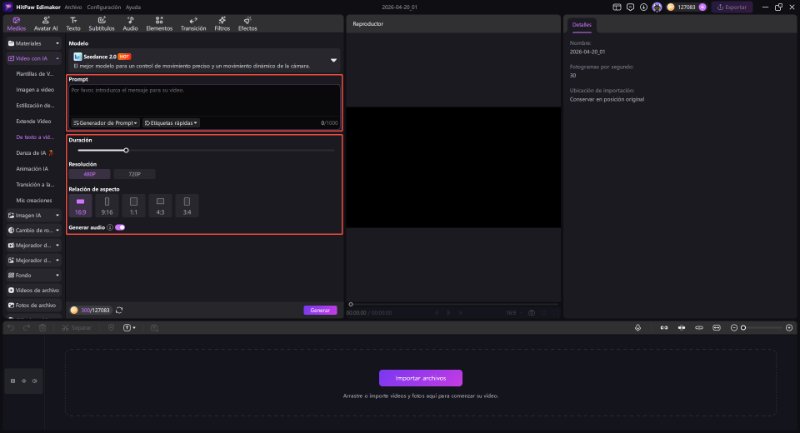Toggle the Generar audio switch
800x433 pixels.
pos(120,227)
